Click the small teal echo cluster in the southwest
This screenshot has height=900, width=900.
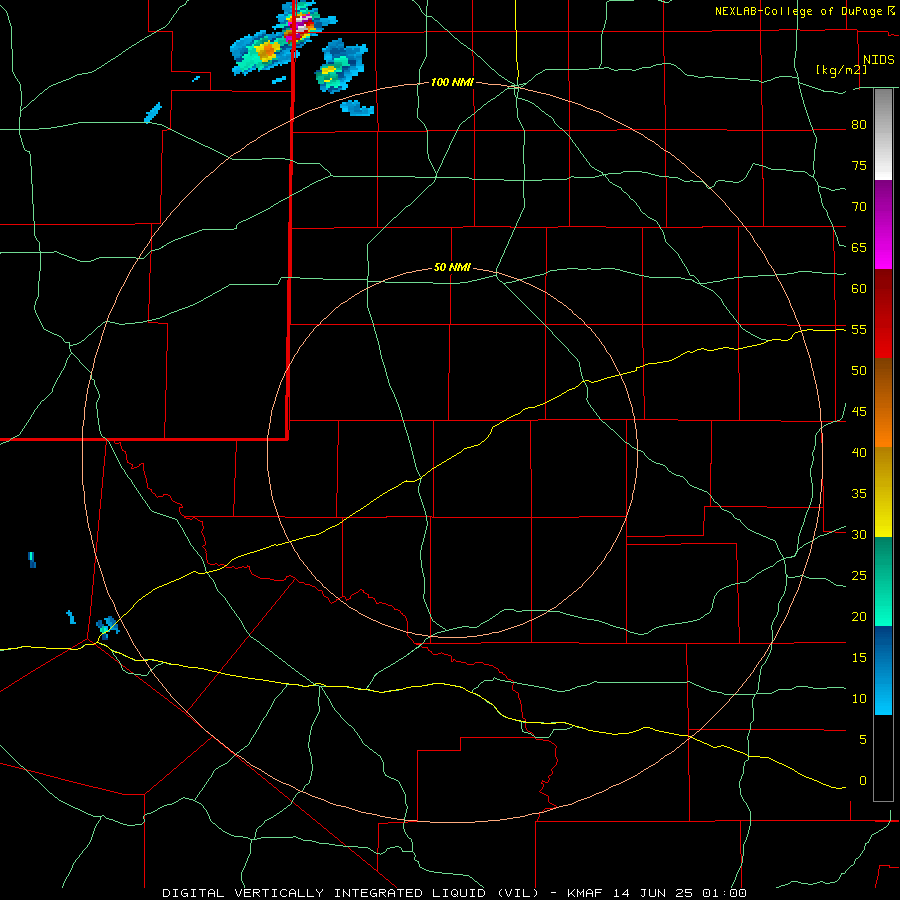pyautogui.click(x=106, y=626)
